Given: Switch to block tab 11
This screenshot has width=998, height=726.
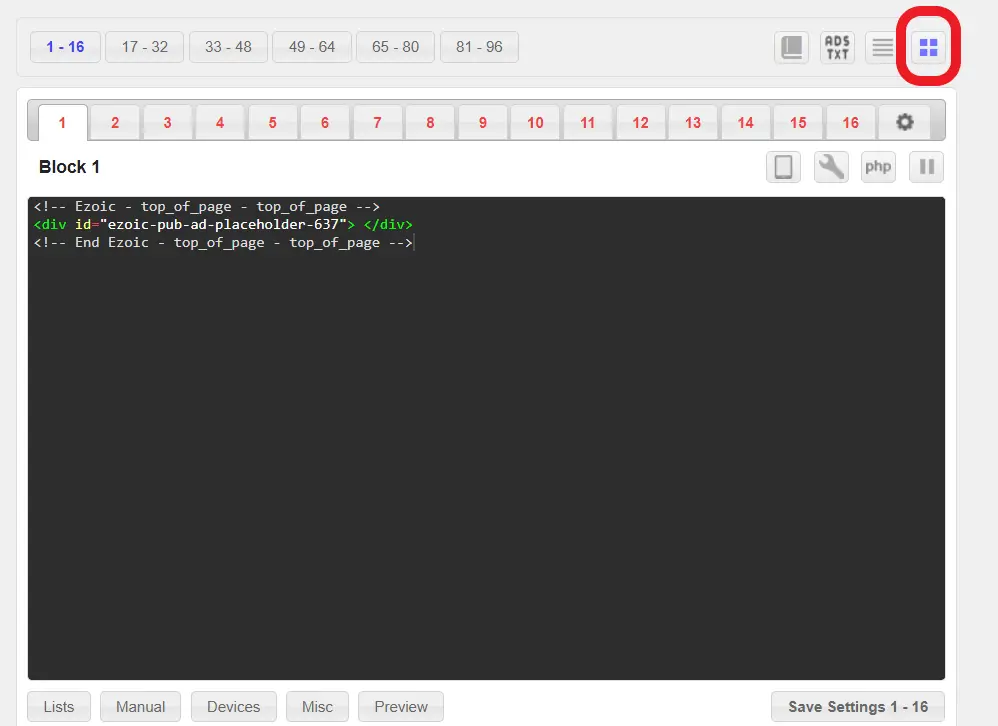Looking at the screenshot, I should tap(587, 123).
